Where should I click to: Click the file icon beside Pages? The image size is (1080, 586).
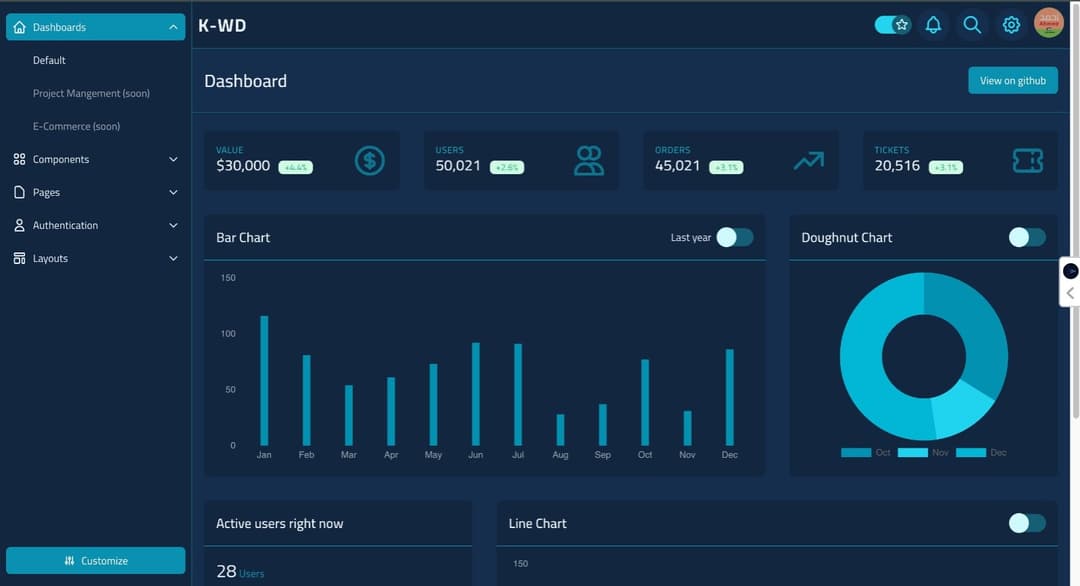point(19,192)
